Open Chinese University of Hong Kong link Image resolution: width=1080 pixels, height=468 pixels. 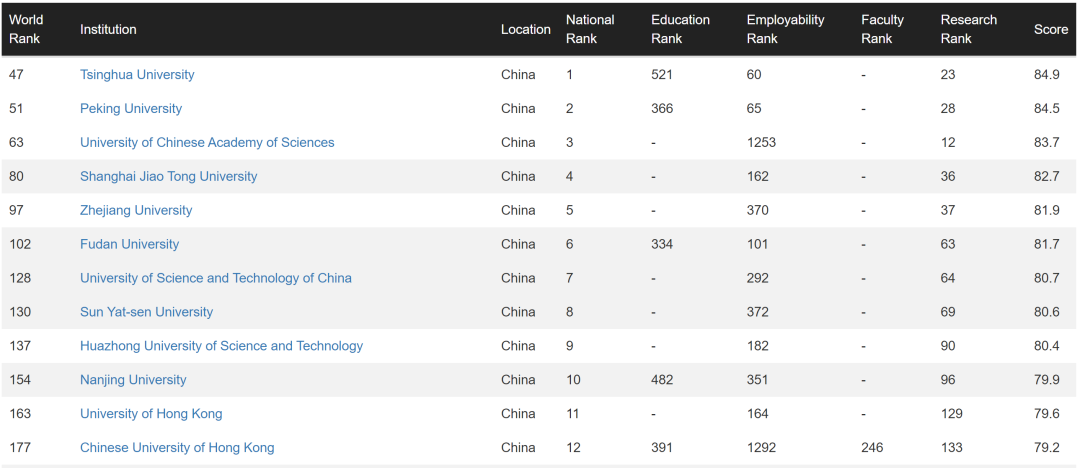[177, 448]
